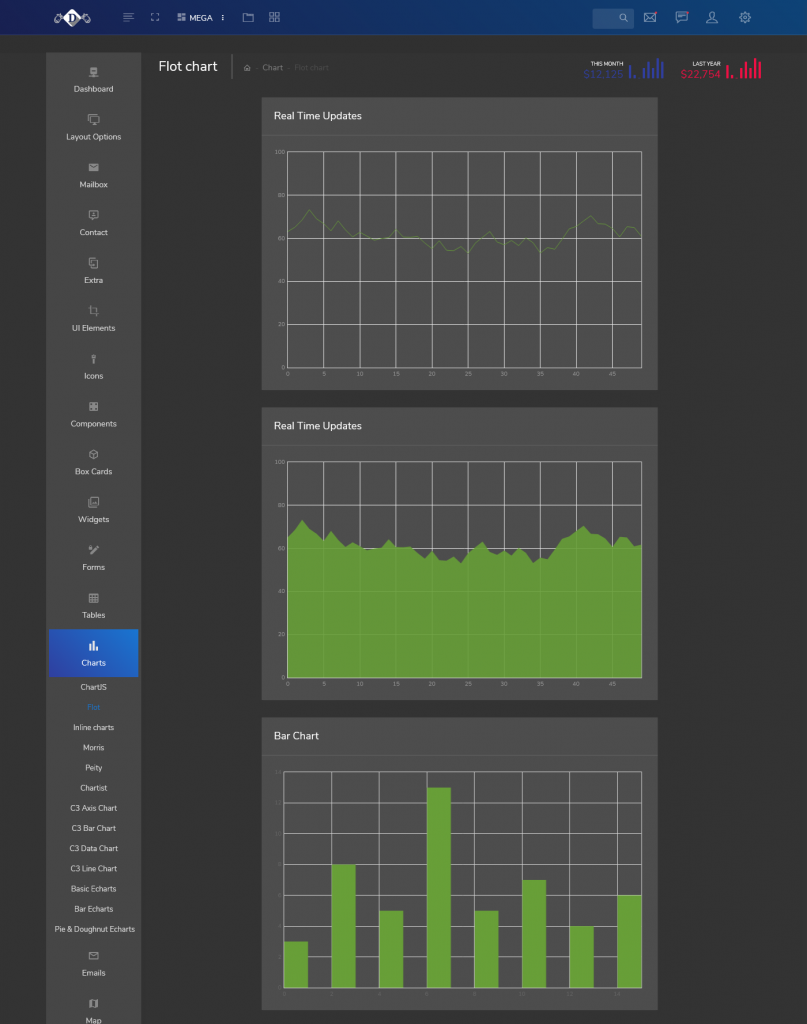Open the settings gear icon

(745, 17)
